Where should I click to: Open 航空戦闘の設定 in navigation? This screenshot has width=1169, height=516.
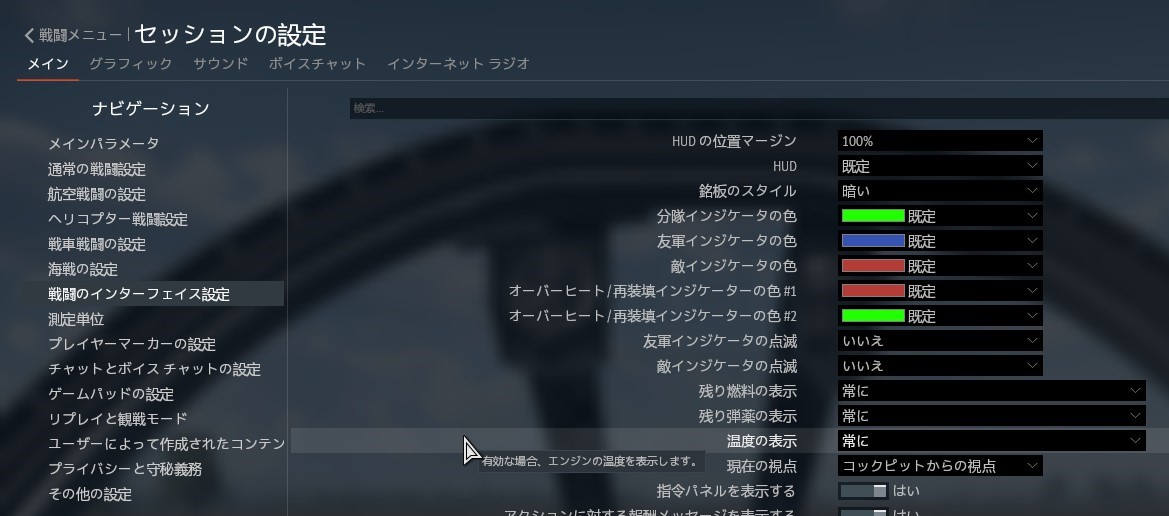click(x=97, y=194)
